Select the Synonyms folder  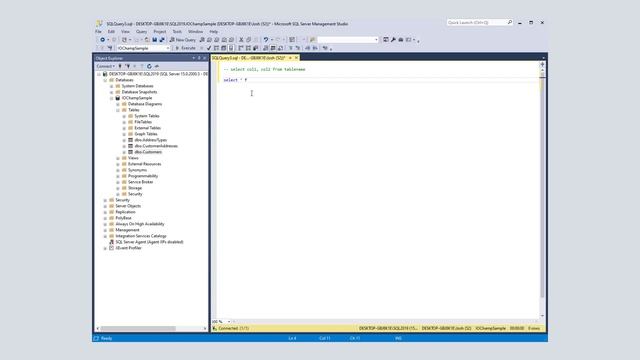137,170
